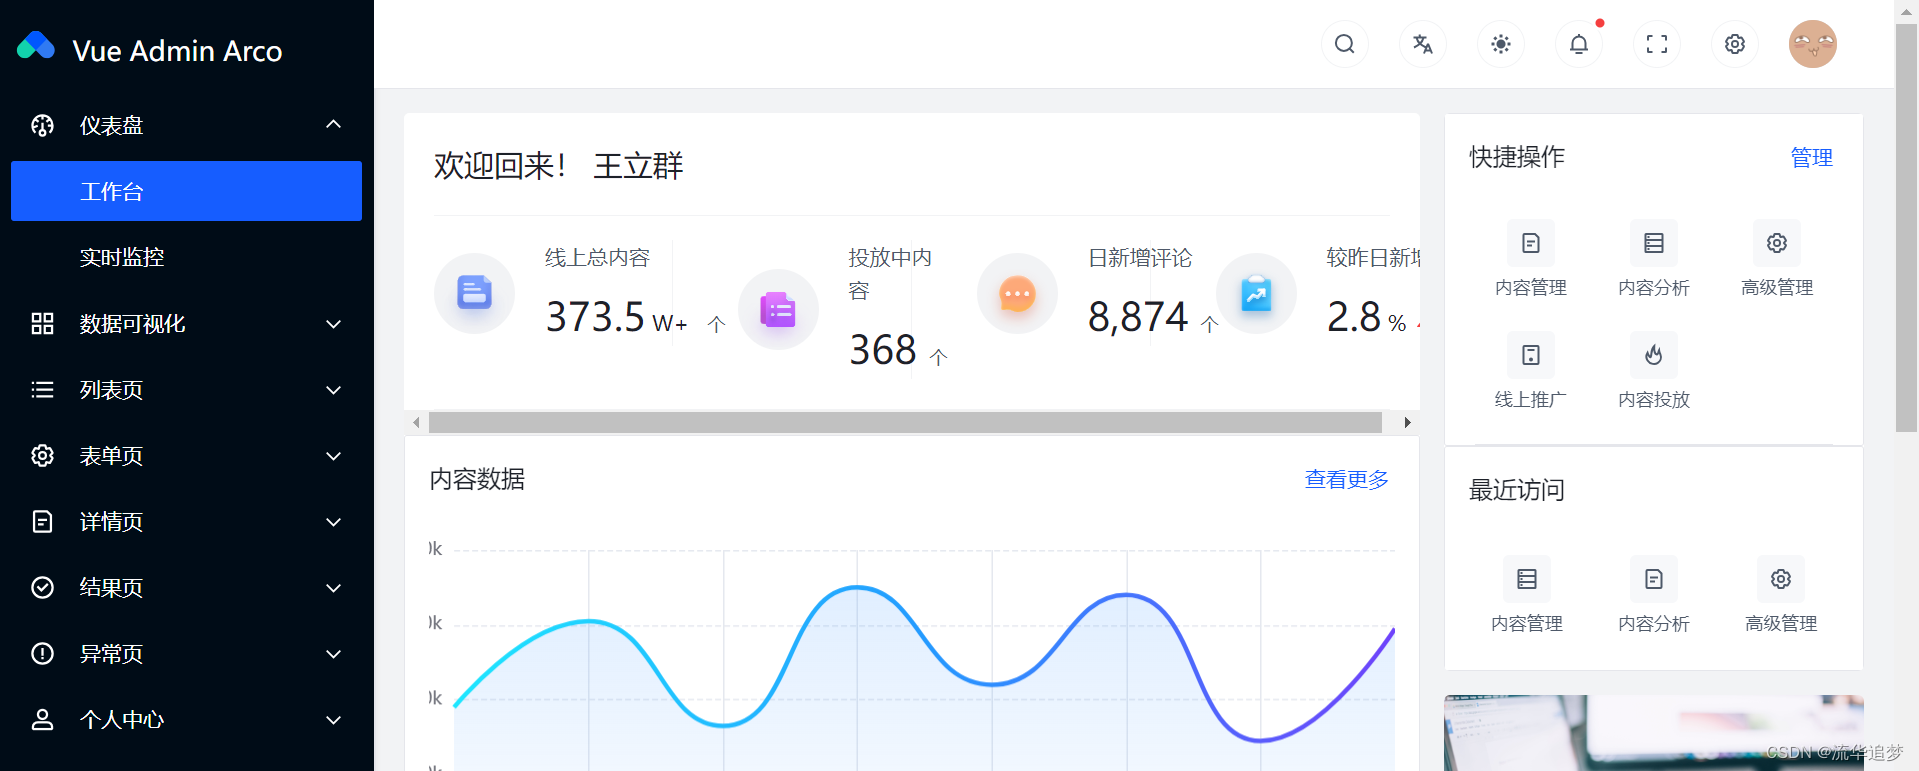Enter fullscreen mode icon
Screen dimensions: 1919x771
pyautogui.click(x=1657, y=44)
